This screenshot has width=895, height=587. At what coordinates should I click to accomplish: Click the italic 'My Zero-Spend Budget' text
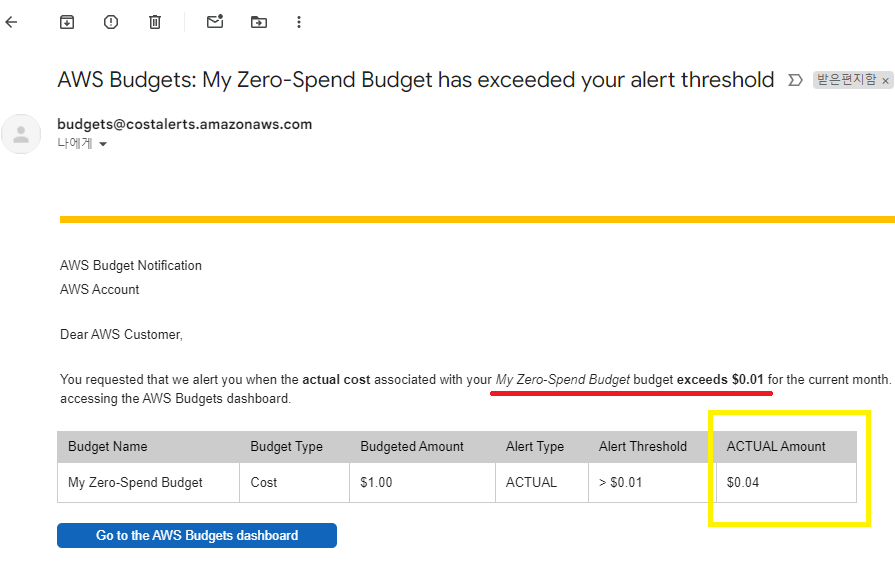click(x=563, y=380)
